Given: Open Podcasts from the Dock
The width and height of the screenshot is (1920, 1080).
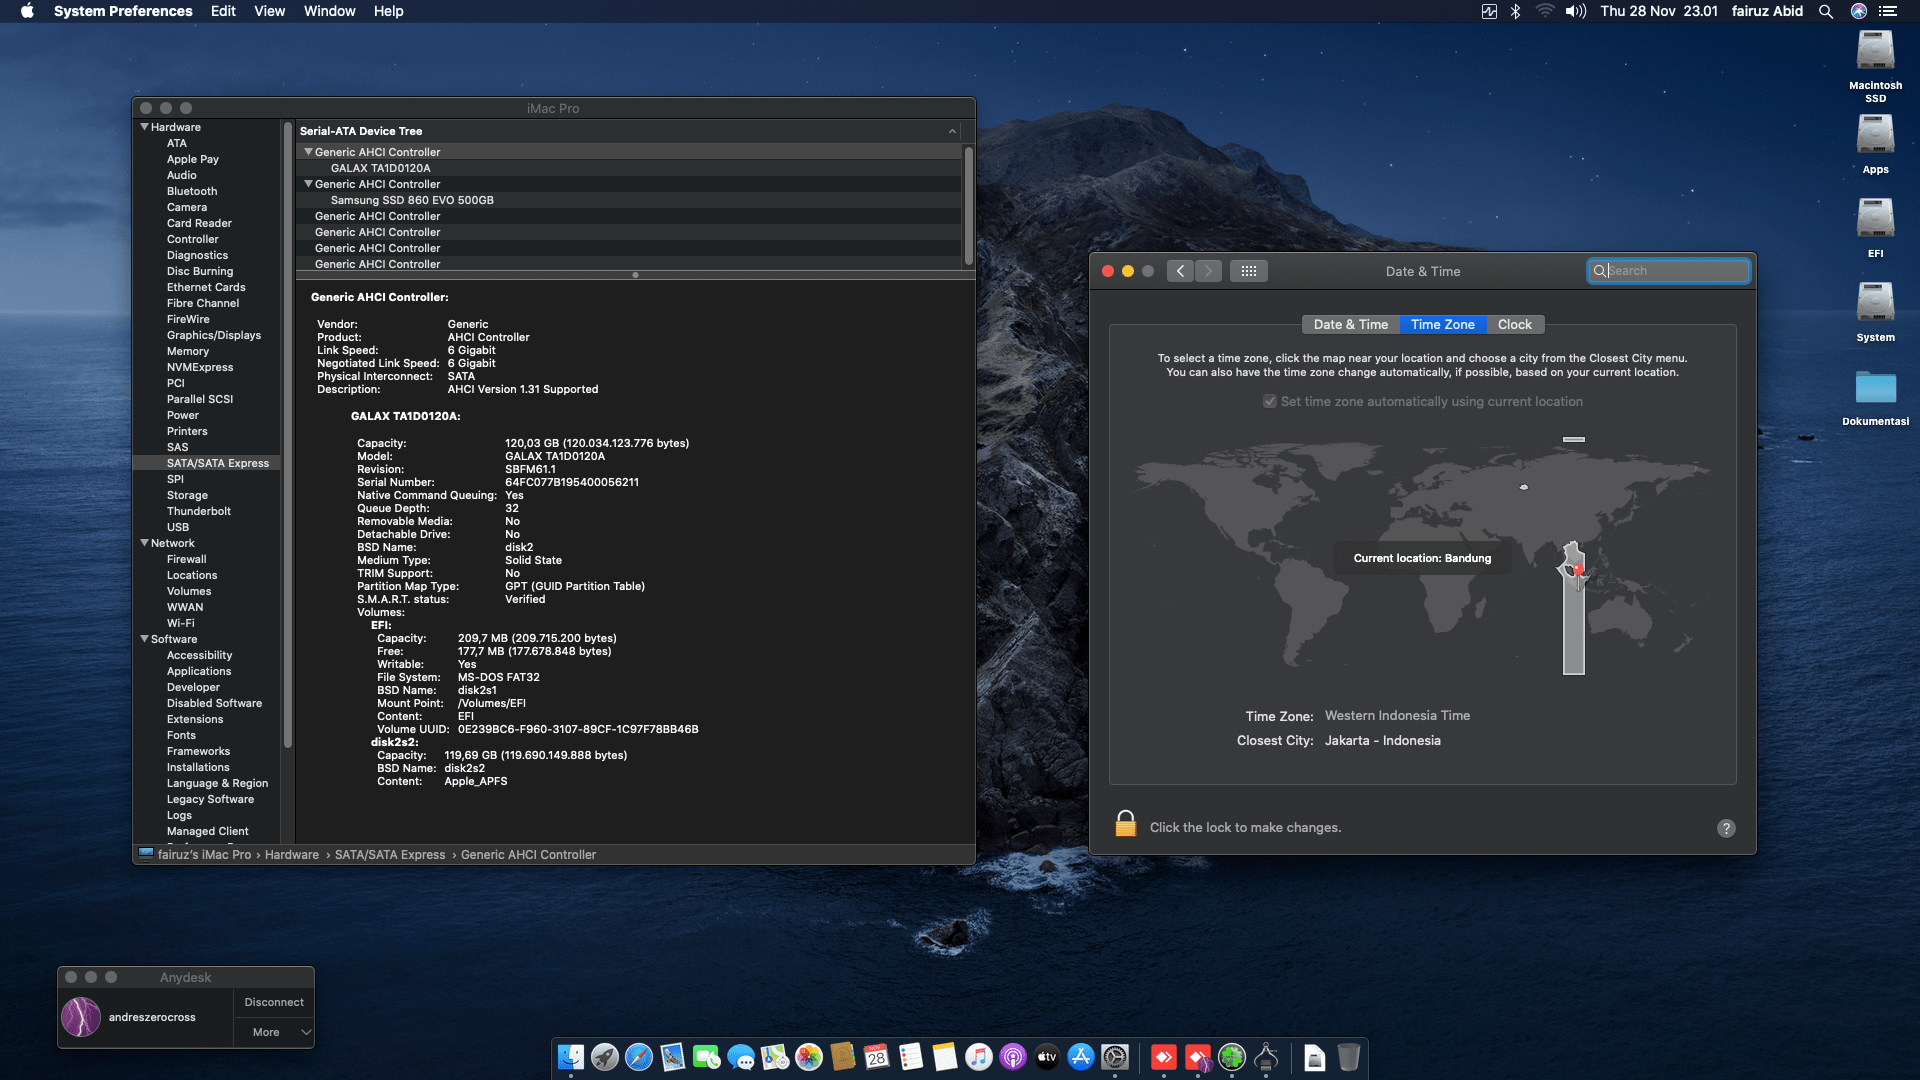Looking at the screenshot, I should click(1011, 1057).
